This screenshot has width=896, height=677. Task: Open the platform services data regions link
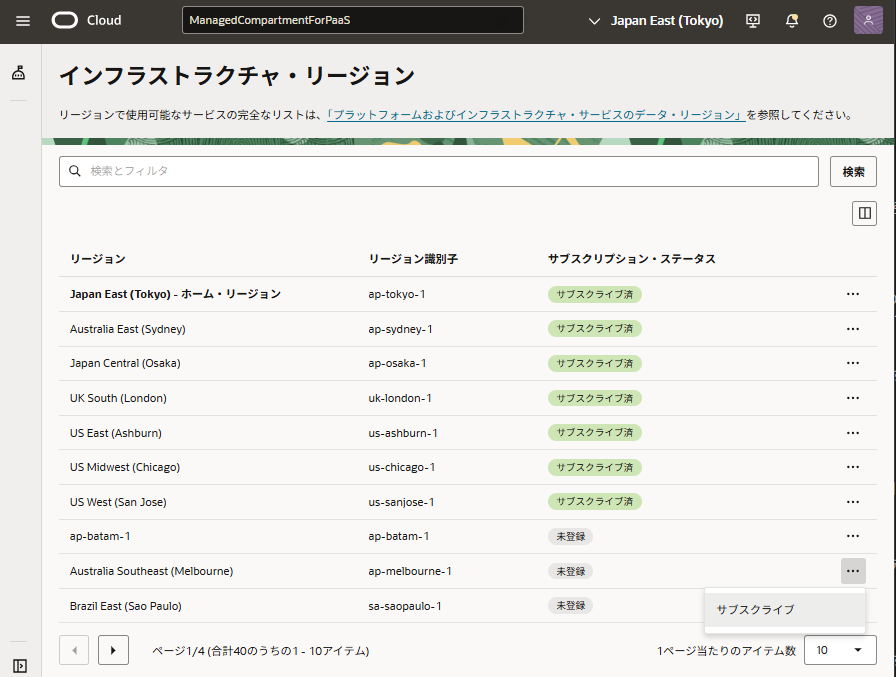[x=535, y=115]
